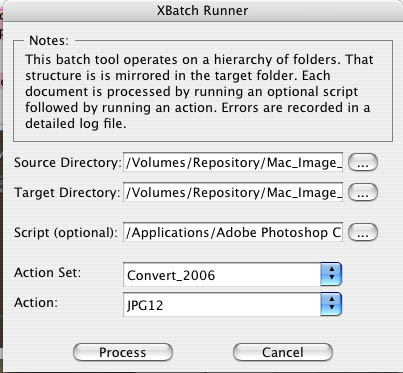Click the "Notes:" group box heading
The image size is (403, 373).
click(49, 41)
